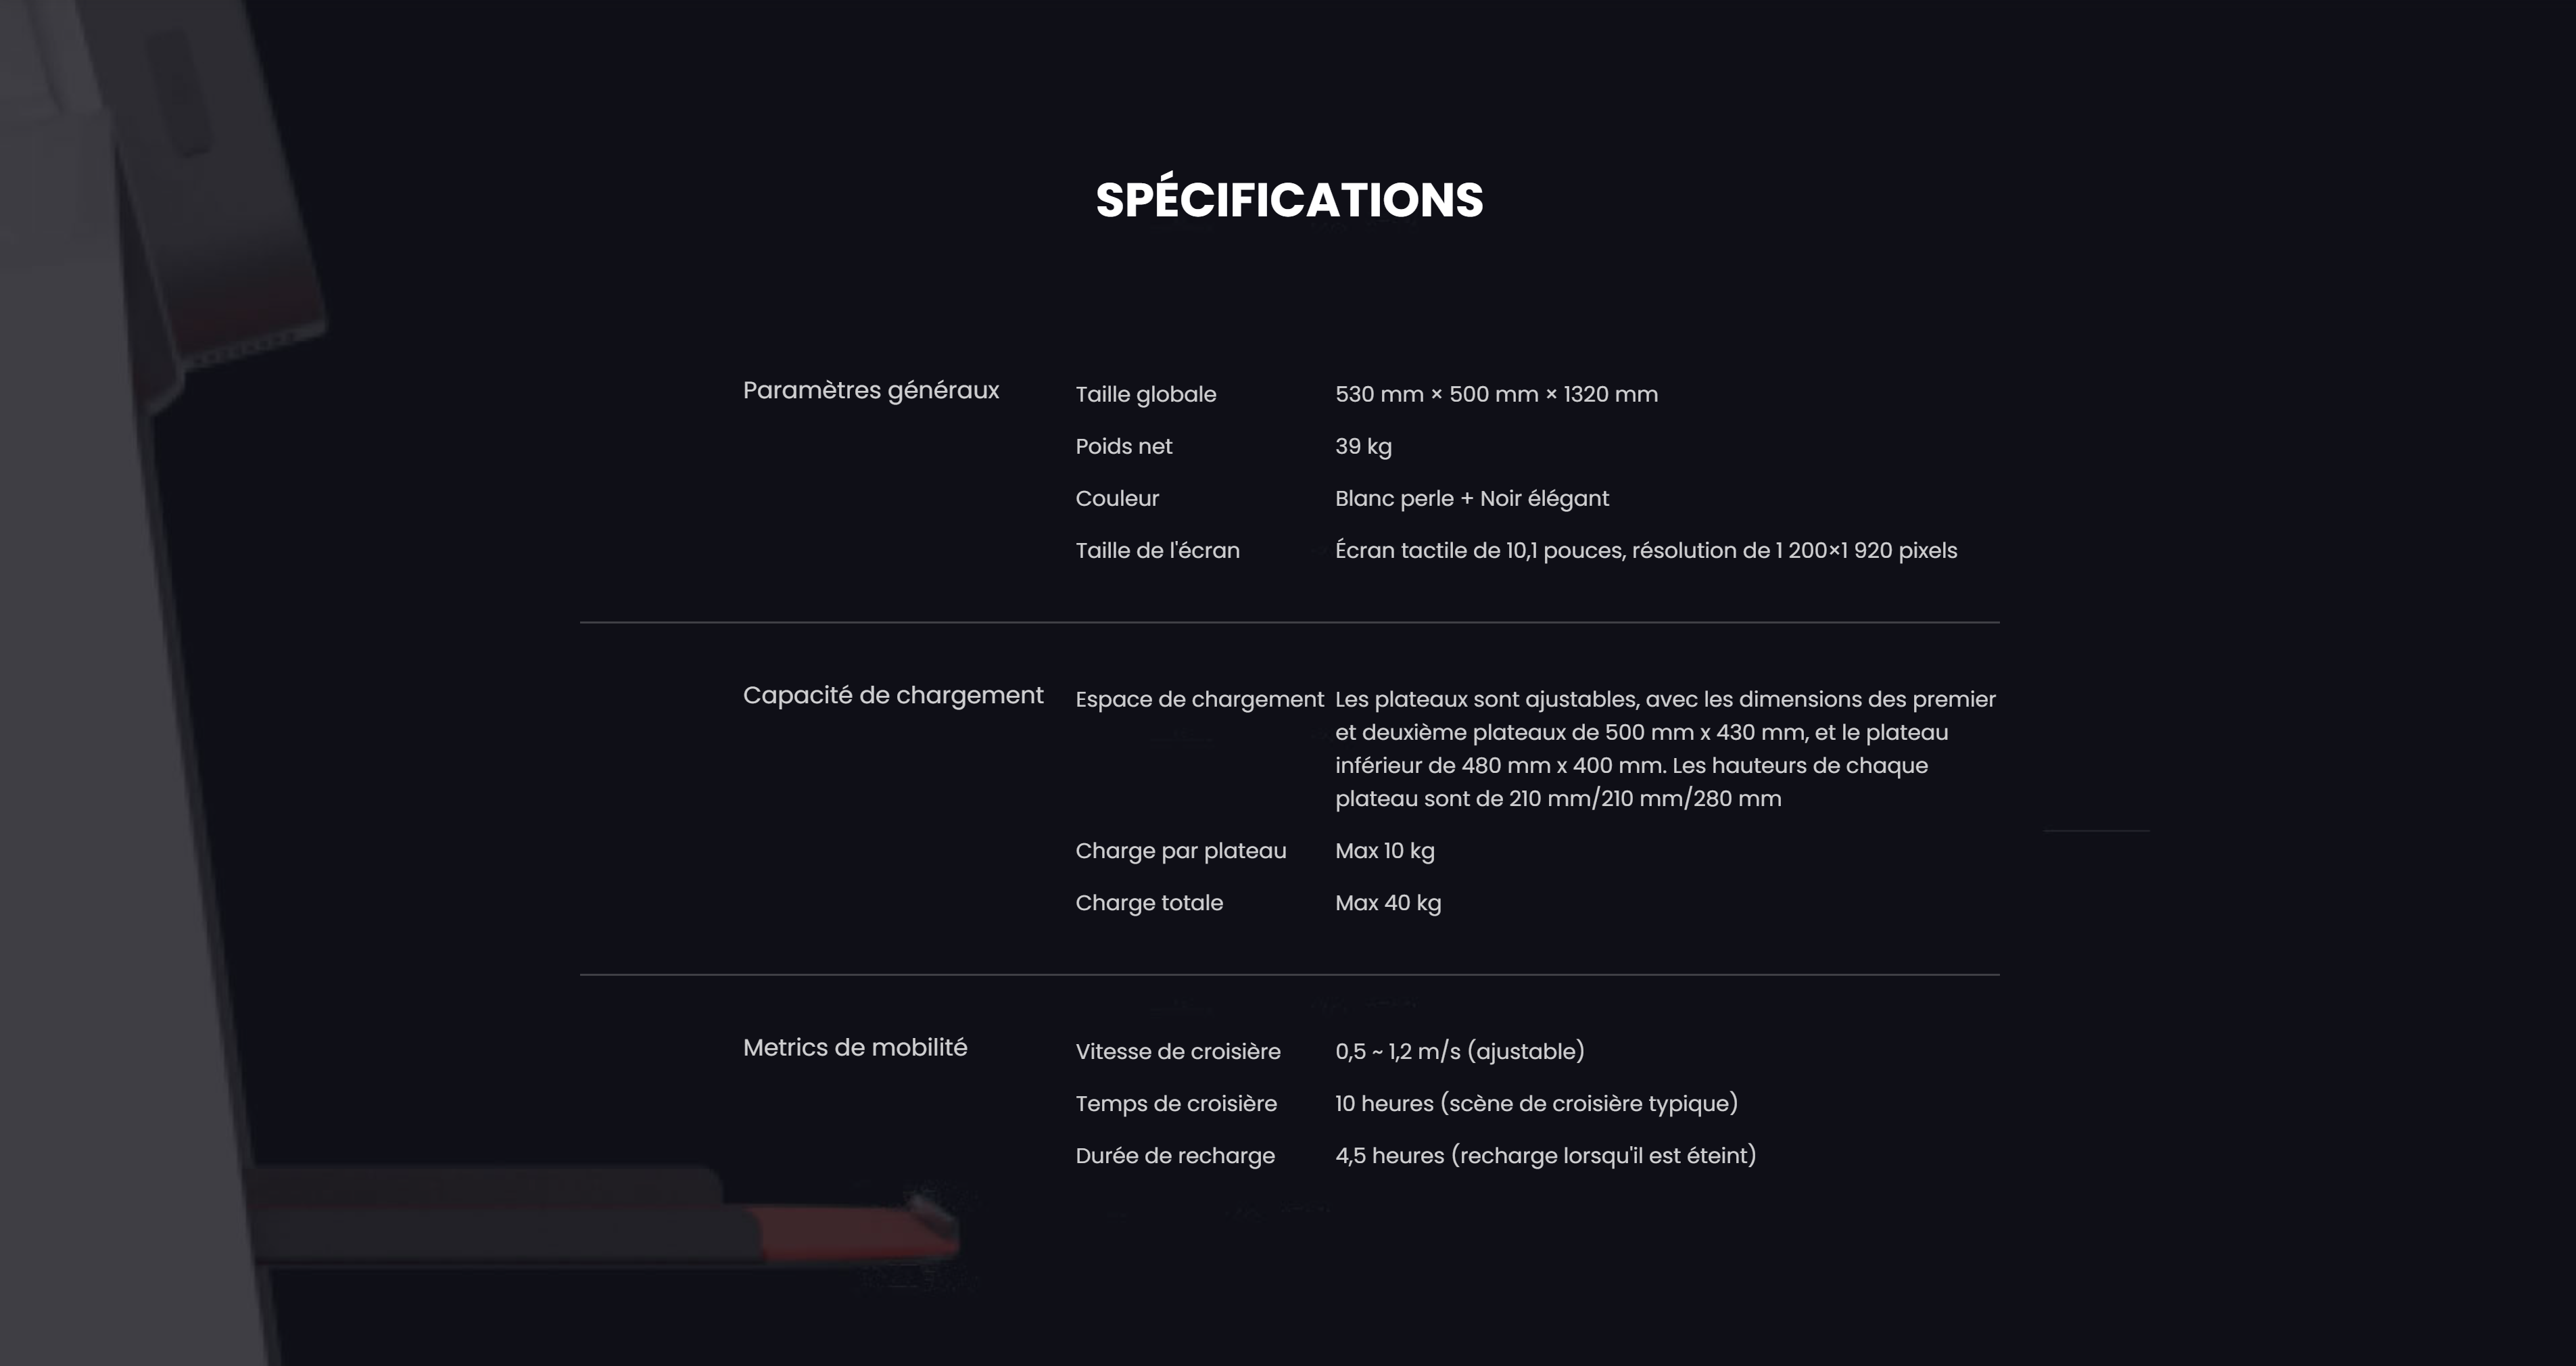Screen dimensions: 2576x1366
Task: Click the Capacité de chargement section title
Action: [892, 695]
